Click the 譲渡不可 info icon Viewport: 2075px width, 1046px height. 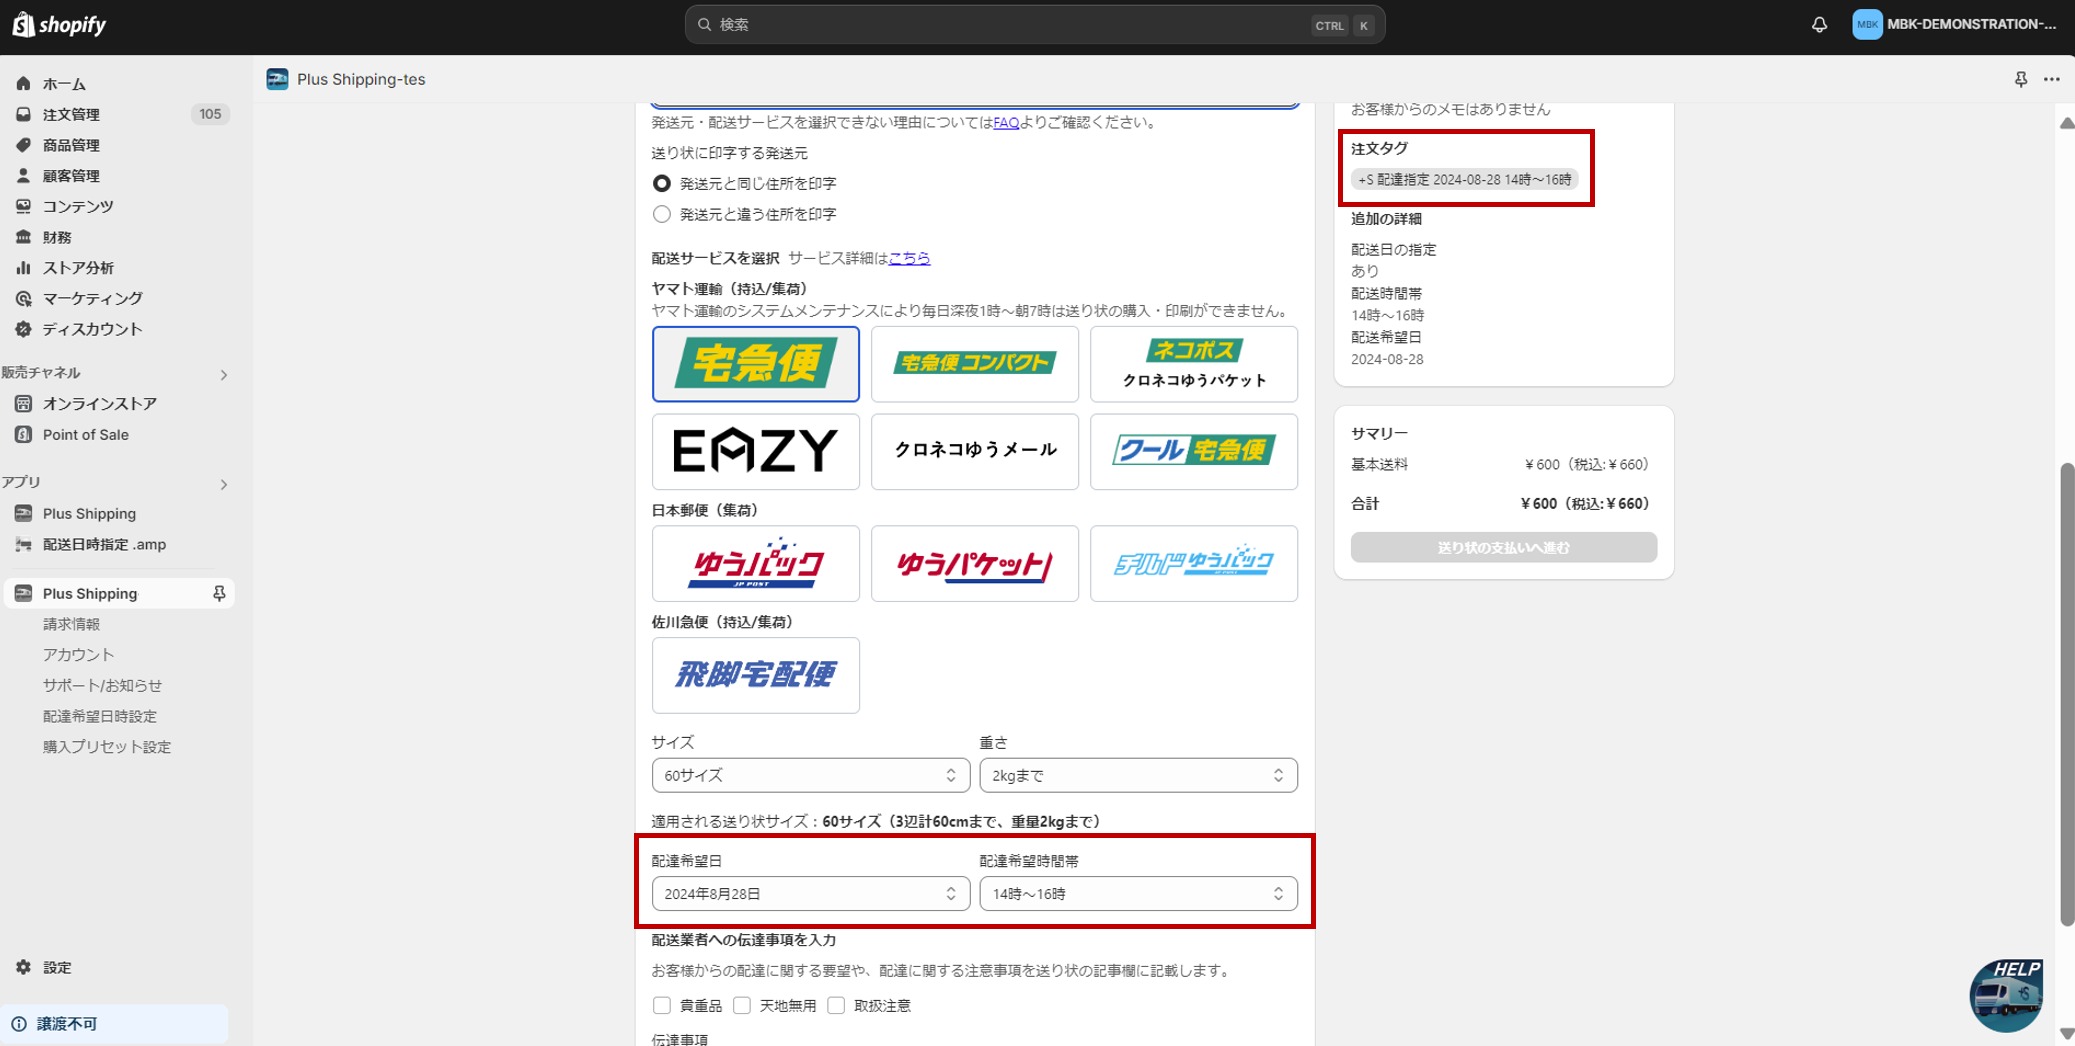(19, 1024)
